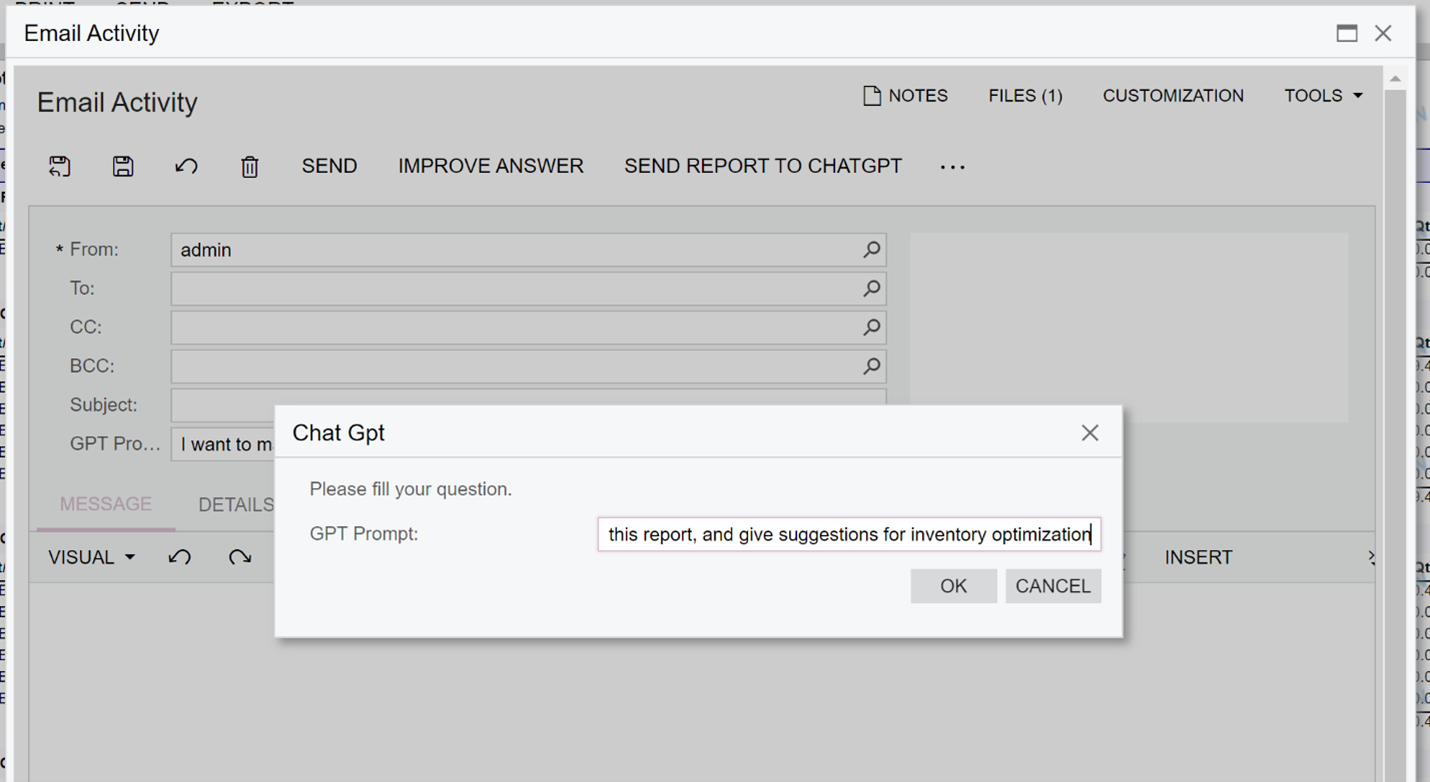Save and close the email activity

(59, 166)
